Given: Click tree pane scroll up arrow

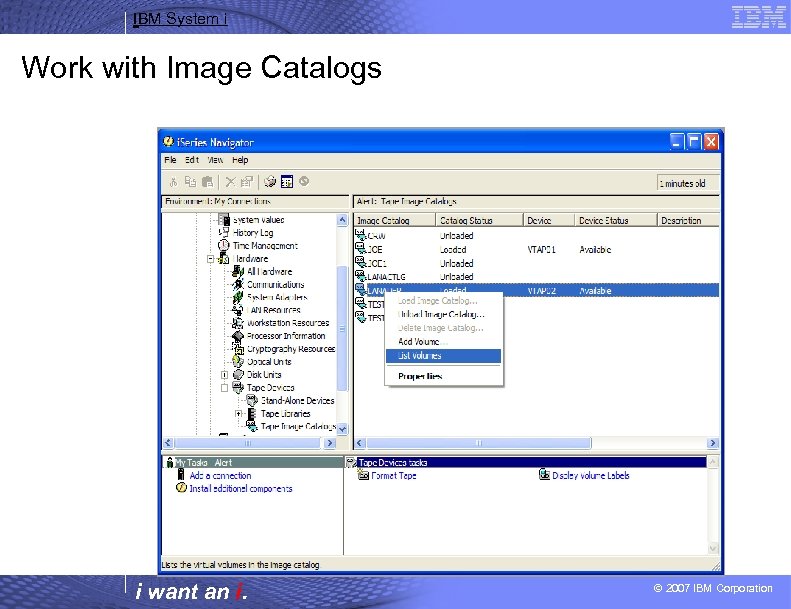Looking at the screenshot, I should click(x=342, y=220).
